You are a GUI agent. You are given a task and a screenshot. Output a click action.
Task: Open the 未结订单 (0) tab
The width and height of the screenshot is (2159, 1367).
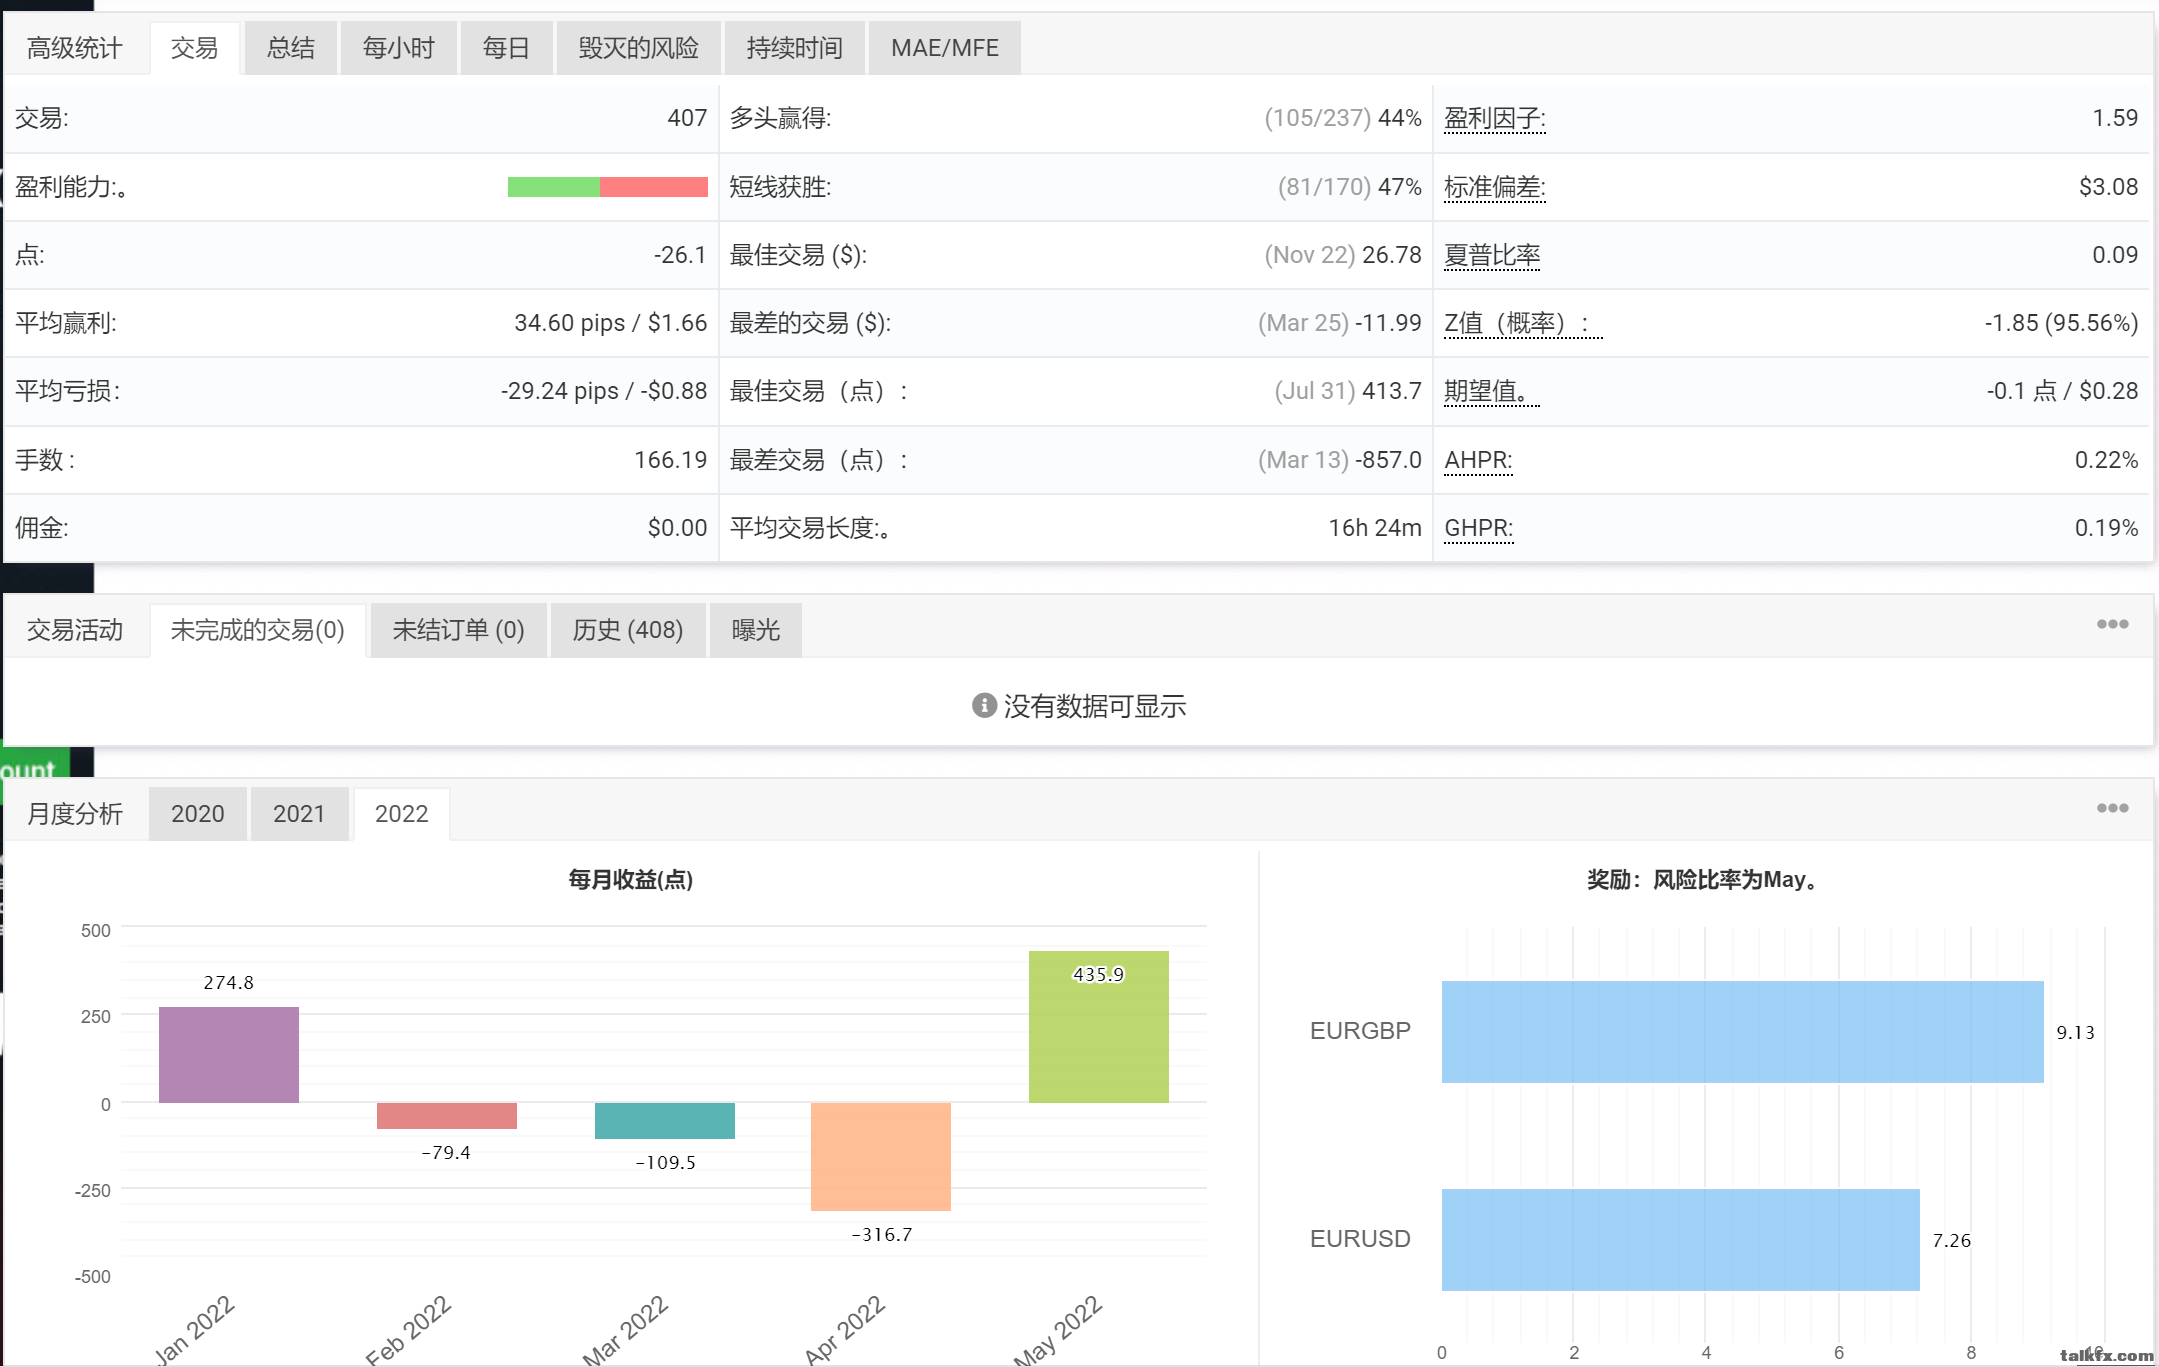458,630
